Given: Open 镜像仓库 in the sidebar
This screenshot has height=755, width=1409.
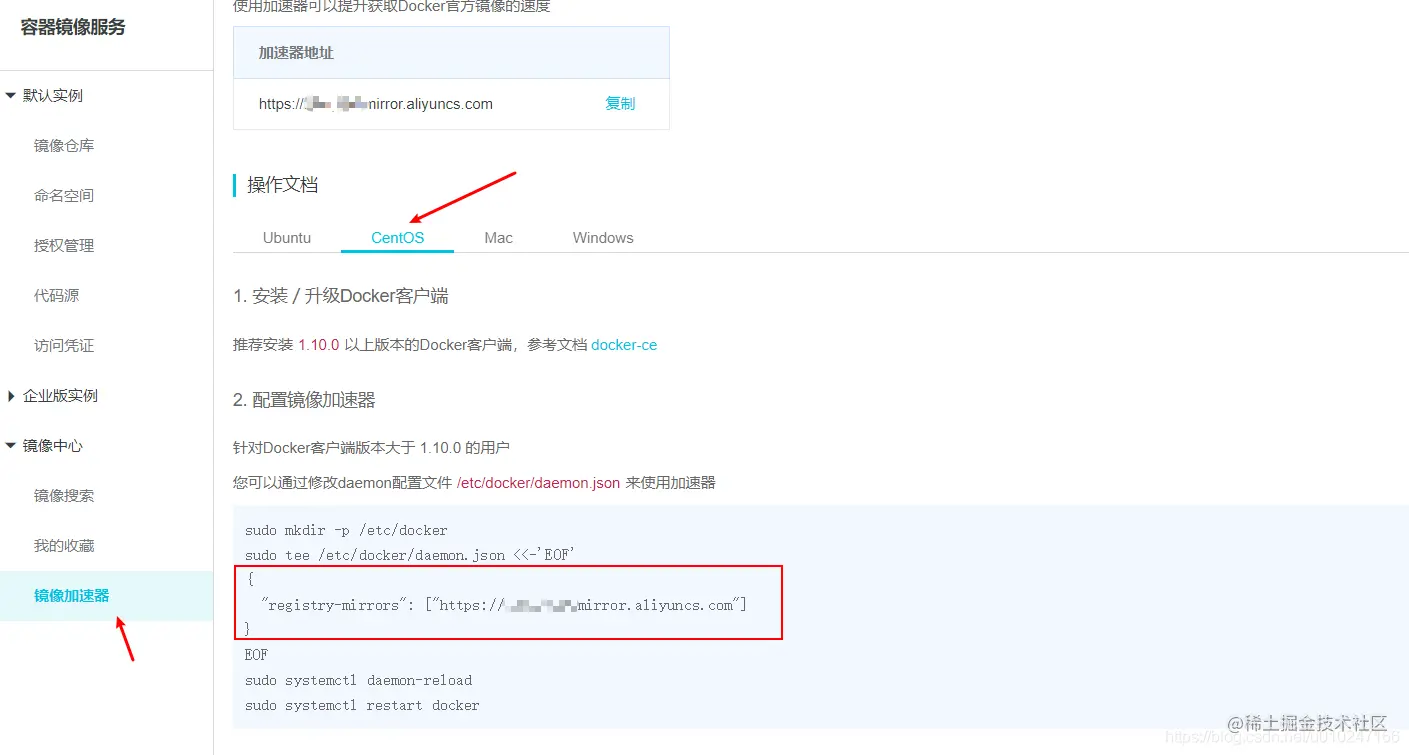Looking at the screenshot, I should pos(62,145).
